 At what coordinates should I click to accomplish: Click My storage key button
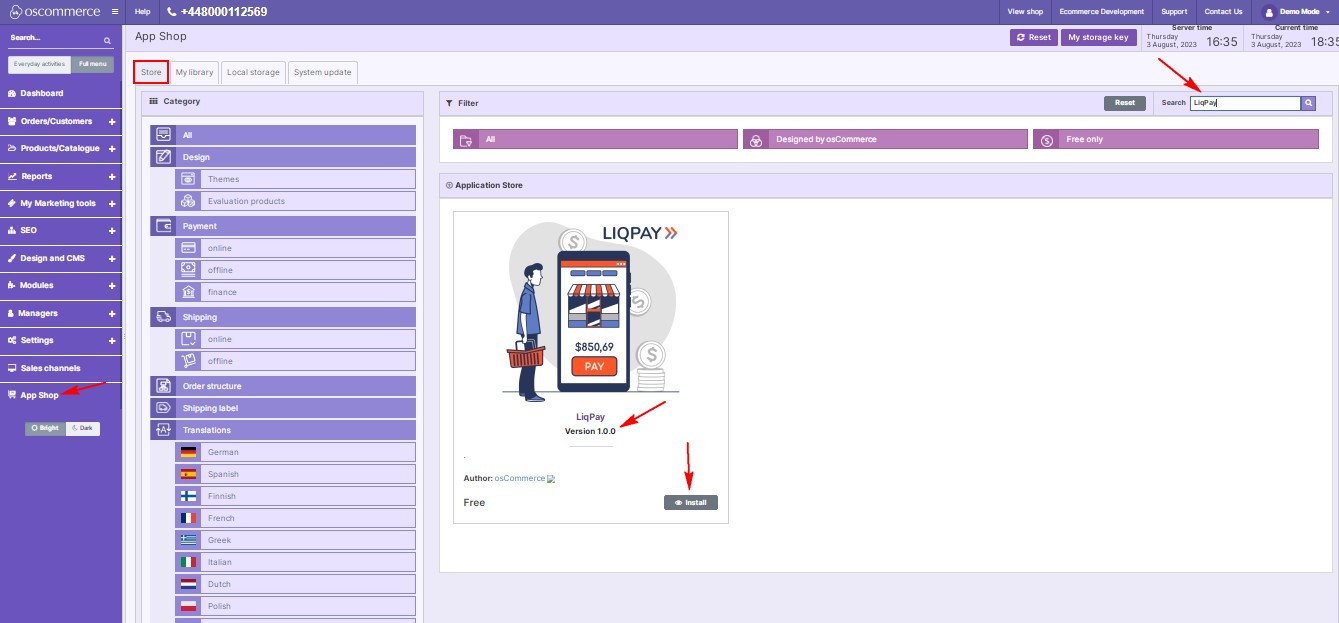[1098, 37]
